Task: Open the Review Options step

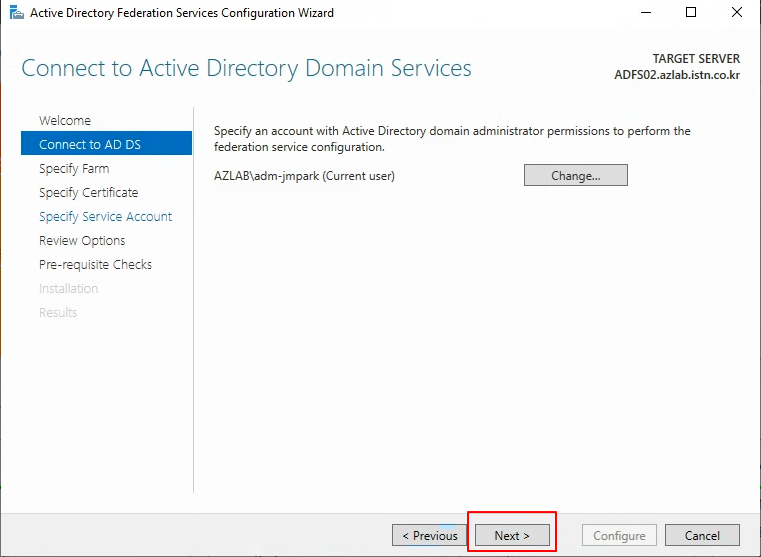Action: (x=82, y=241)
